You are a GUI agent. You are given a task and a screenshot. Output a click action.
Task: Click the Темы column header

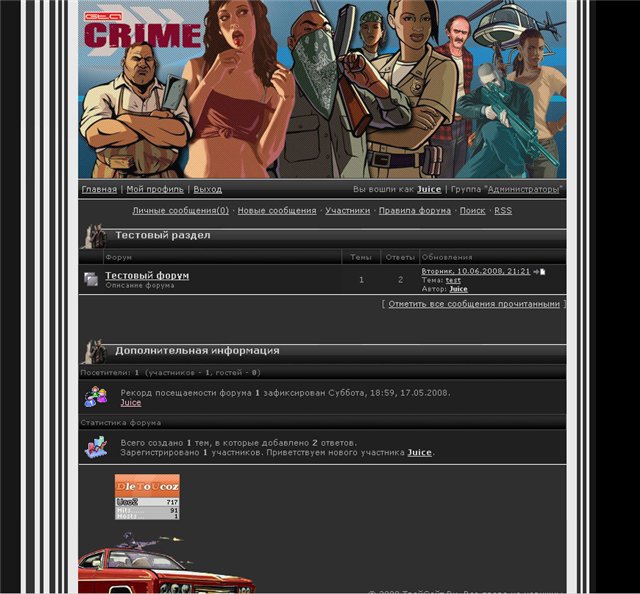[x=361, y=257]
